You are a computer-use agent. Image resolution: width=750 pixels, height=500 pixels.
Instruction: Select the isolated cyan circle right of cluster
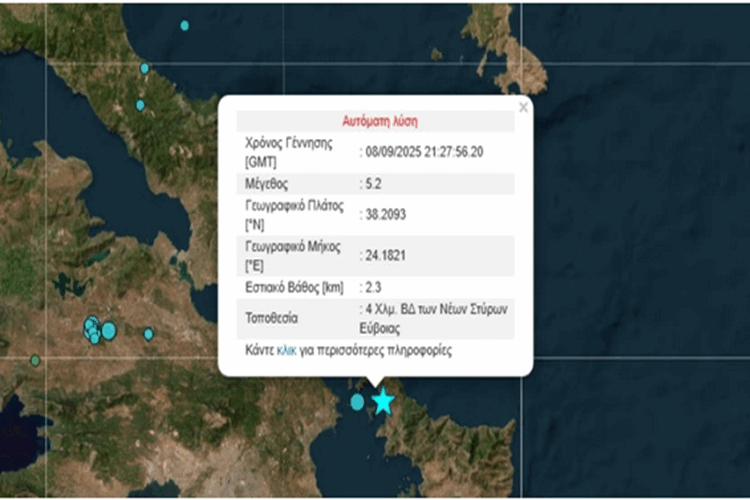tap(148, 334)
